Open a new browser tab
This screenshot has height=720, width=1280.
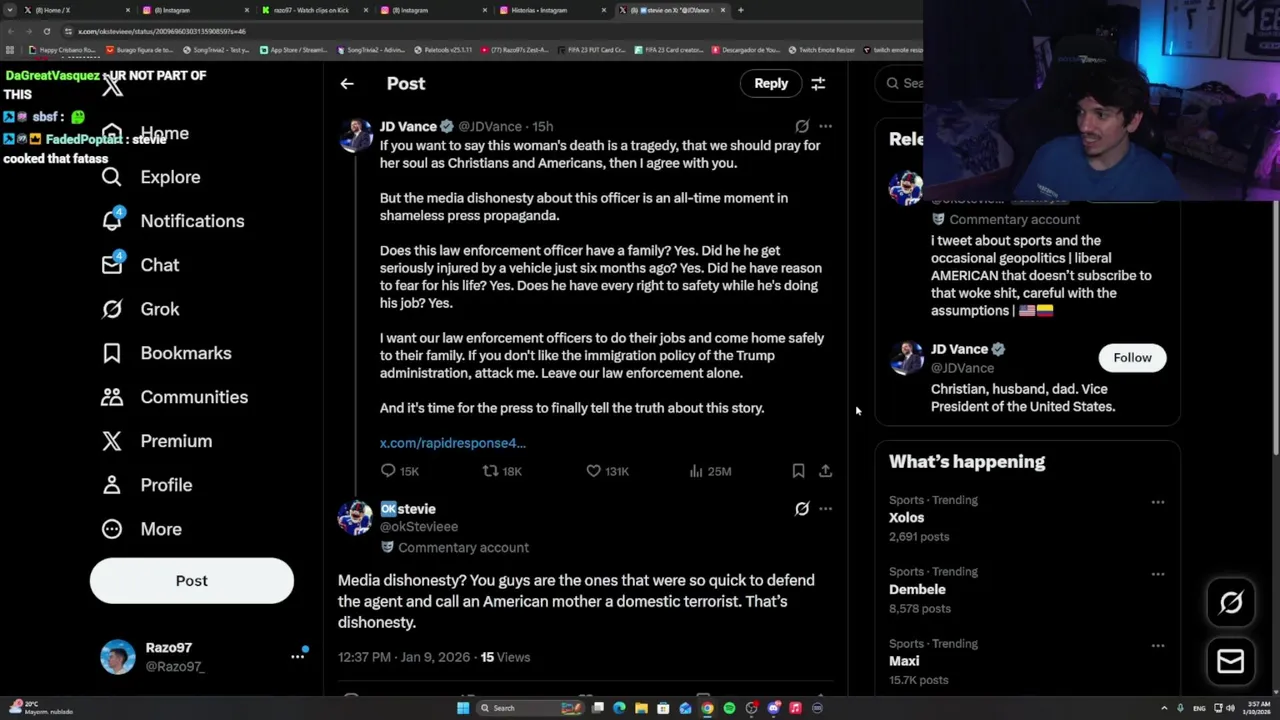tap(740, 10)
